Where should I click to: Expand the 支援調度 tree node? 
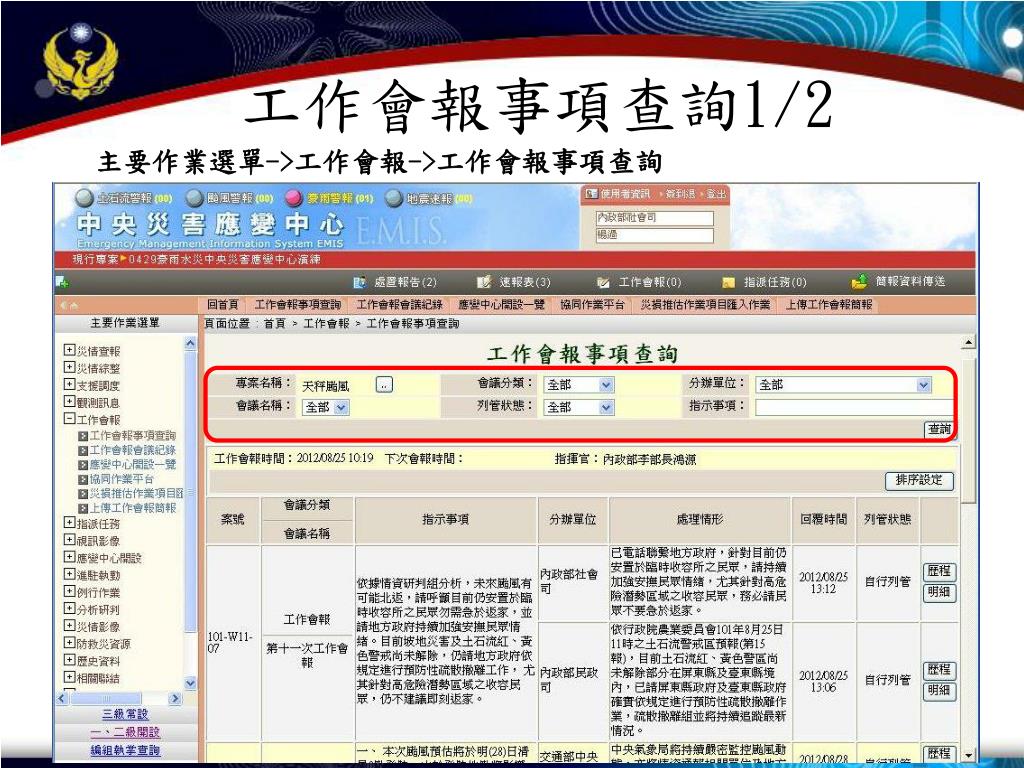(69, 385)
